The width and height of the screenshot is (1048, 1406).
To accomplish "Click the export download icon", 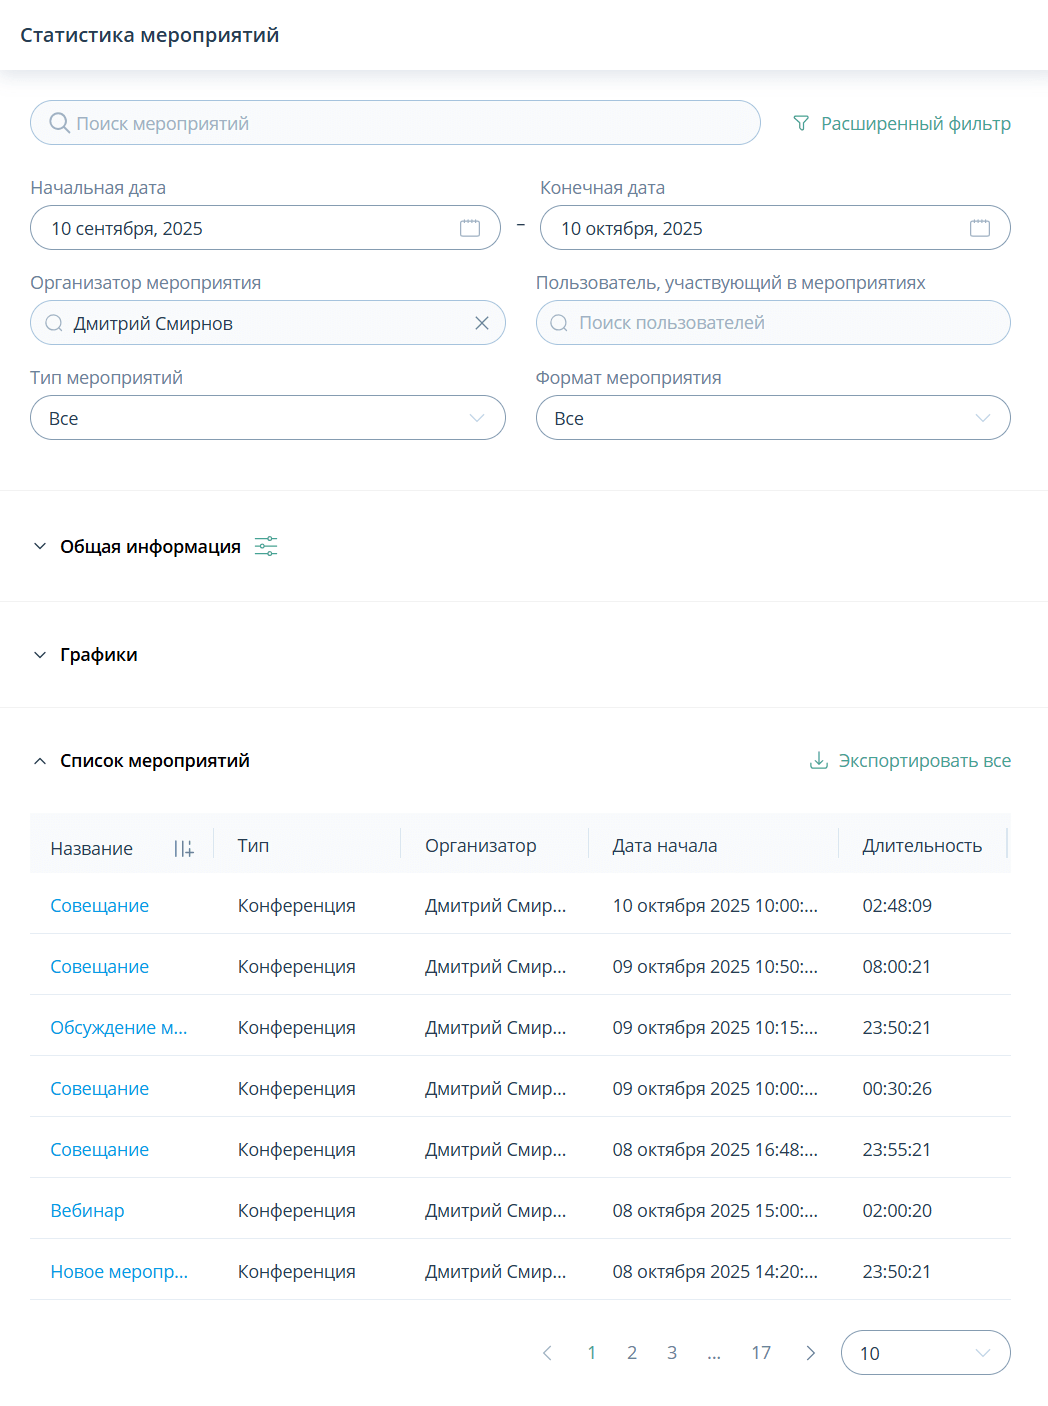I will click(819, 761).
